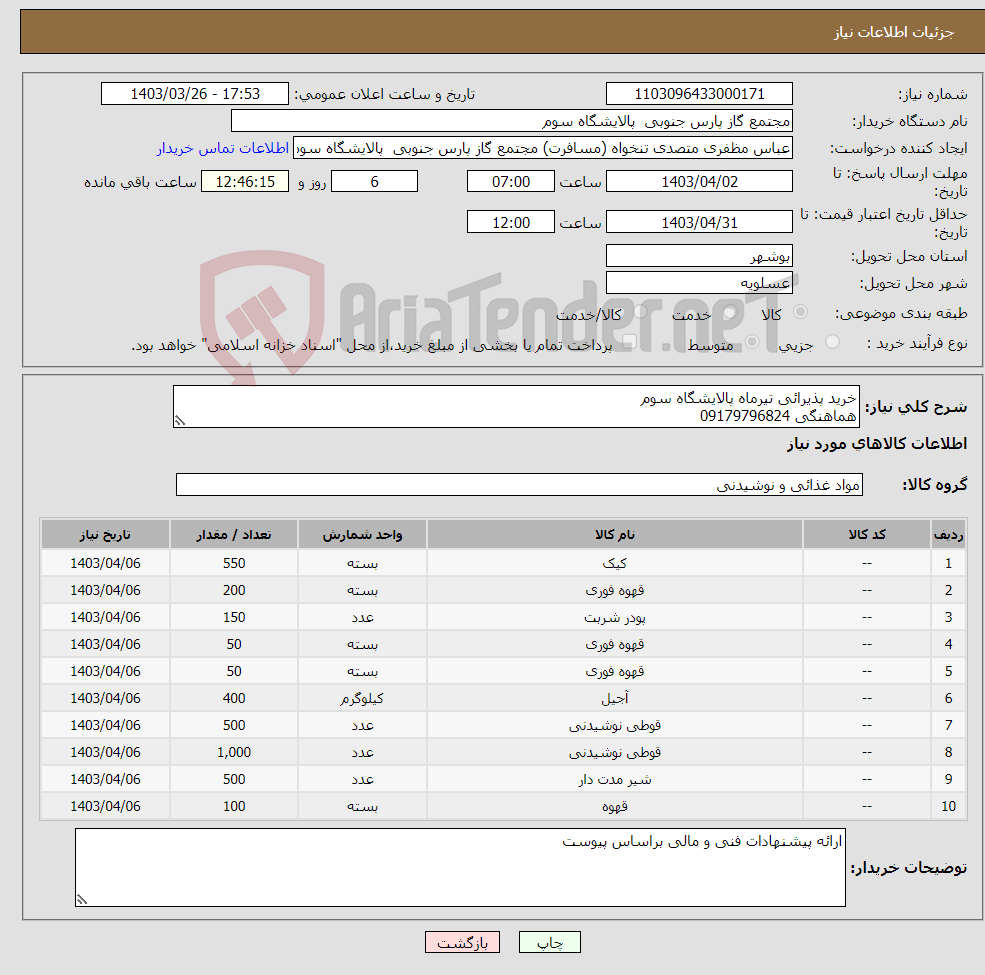Click the پودر شربت item in row 3
The image size is (985, 975).
pyautogui.click(x=614, y=618)
